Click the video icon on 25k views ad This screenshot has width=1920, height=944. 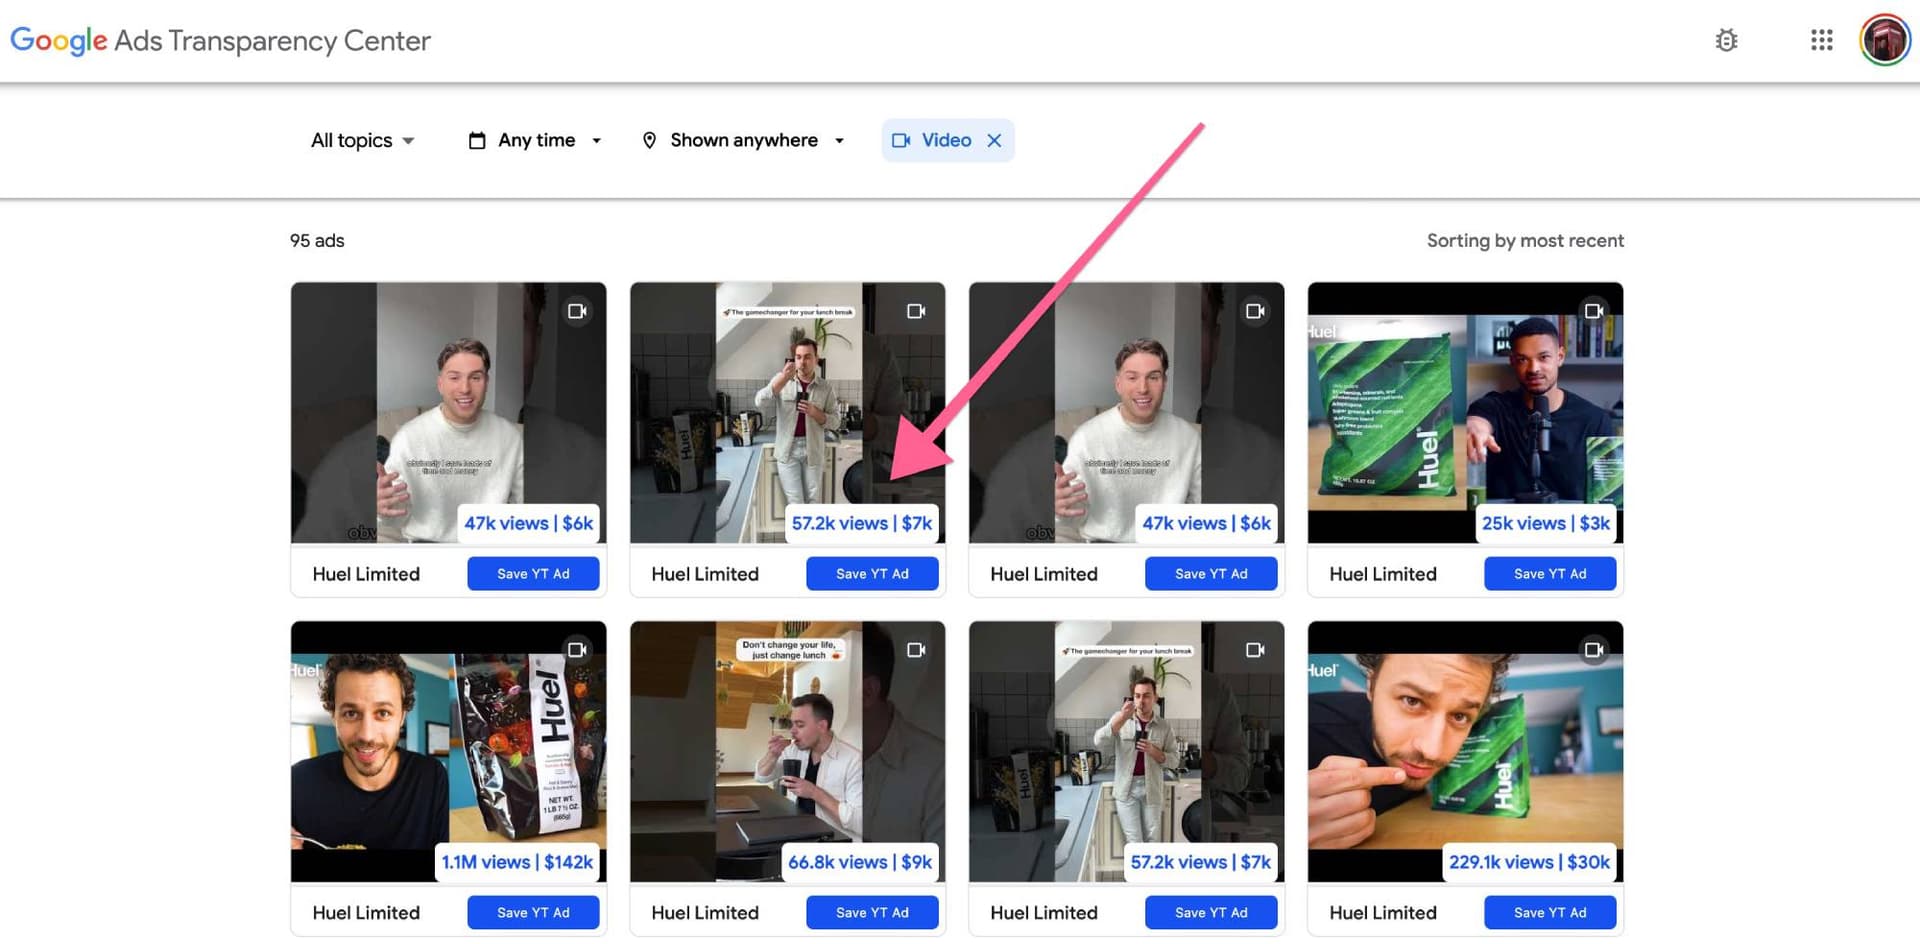pyautogui.click(x=1594, y=311)
